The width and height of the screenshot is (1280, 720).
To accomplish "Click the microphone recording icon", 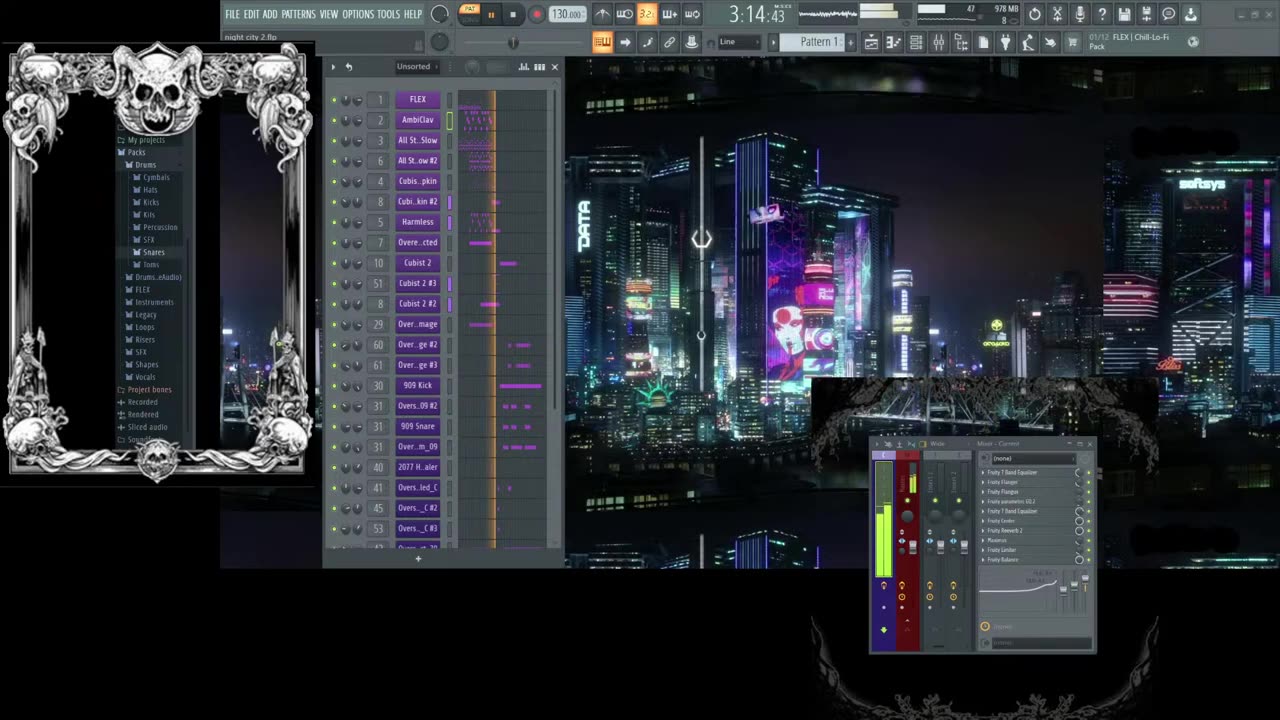I will tap(1080, 14).
